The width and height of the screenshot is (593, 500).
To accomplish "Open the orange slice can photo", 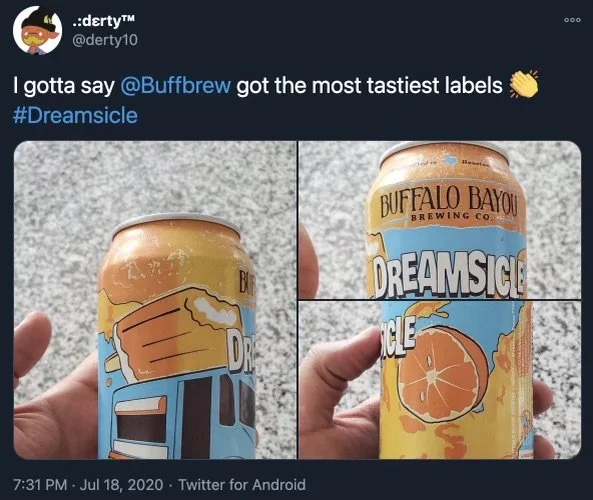I will [x=440, y=380].
